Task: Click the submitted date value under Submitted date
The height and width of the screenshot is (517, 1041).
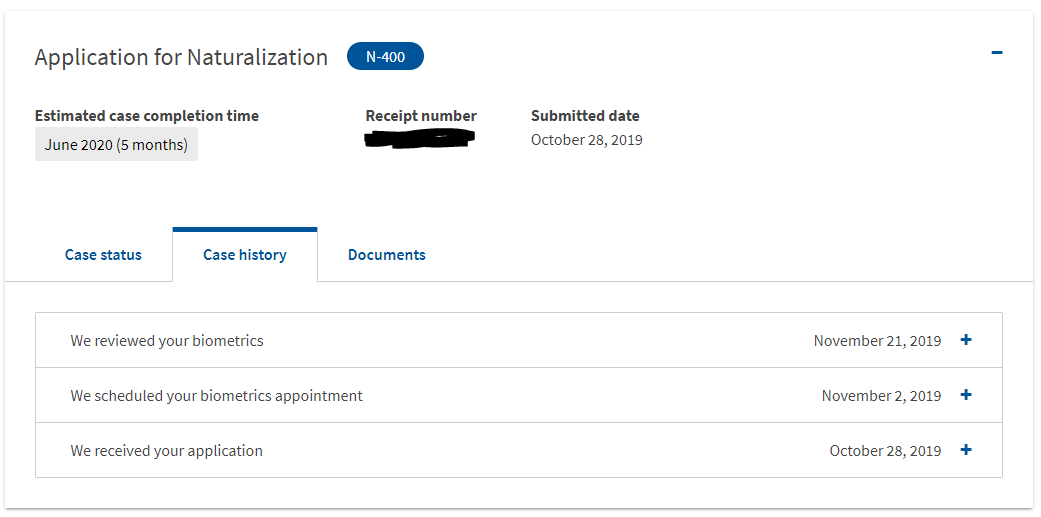Action: [x=587, y=140]
